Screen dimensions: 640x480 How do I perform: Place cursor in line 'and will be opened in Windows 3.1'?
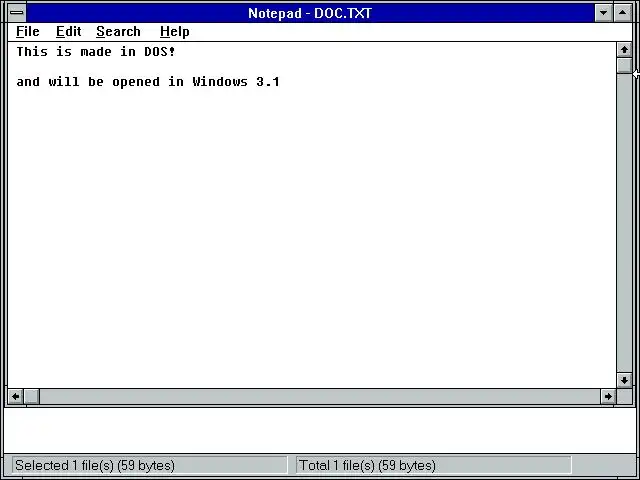pyautogui.click(x=148, y=82)
